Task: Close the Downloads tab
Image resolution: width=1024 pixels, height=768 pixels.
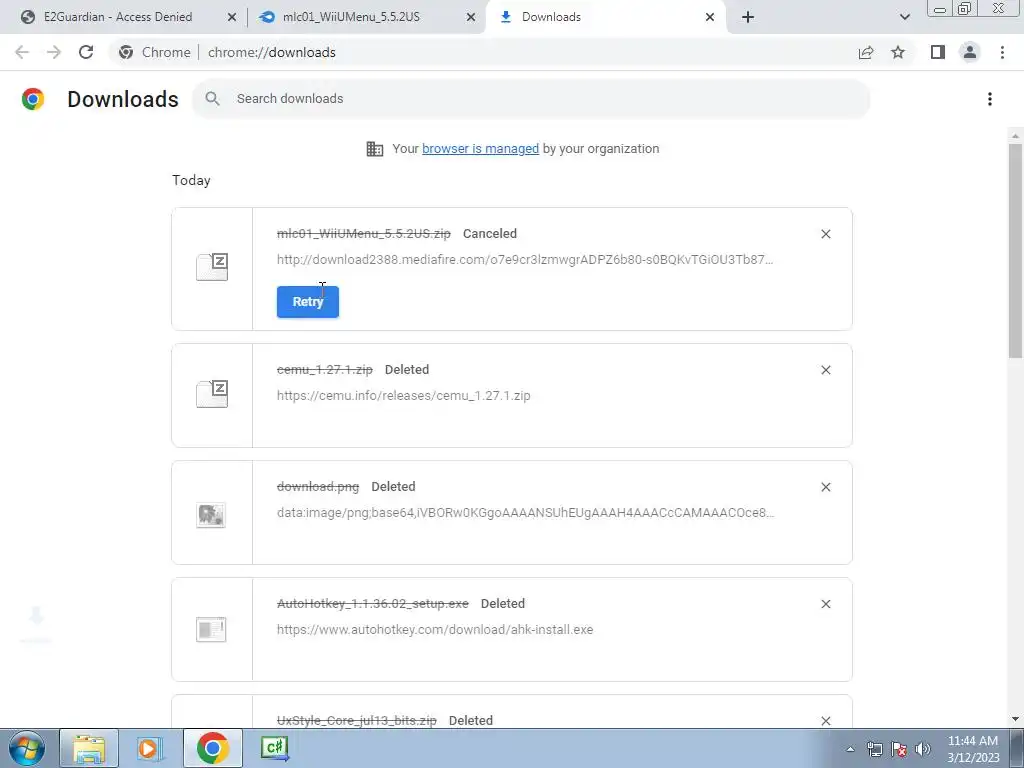Action: [x=710, y=17]
